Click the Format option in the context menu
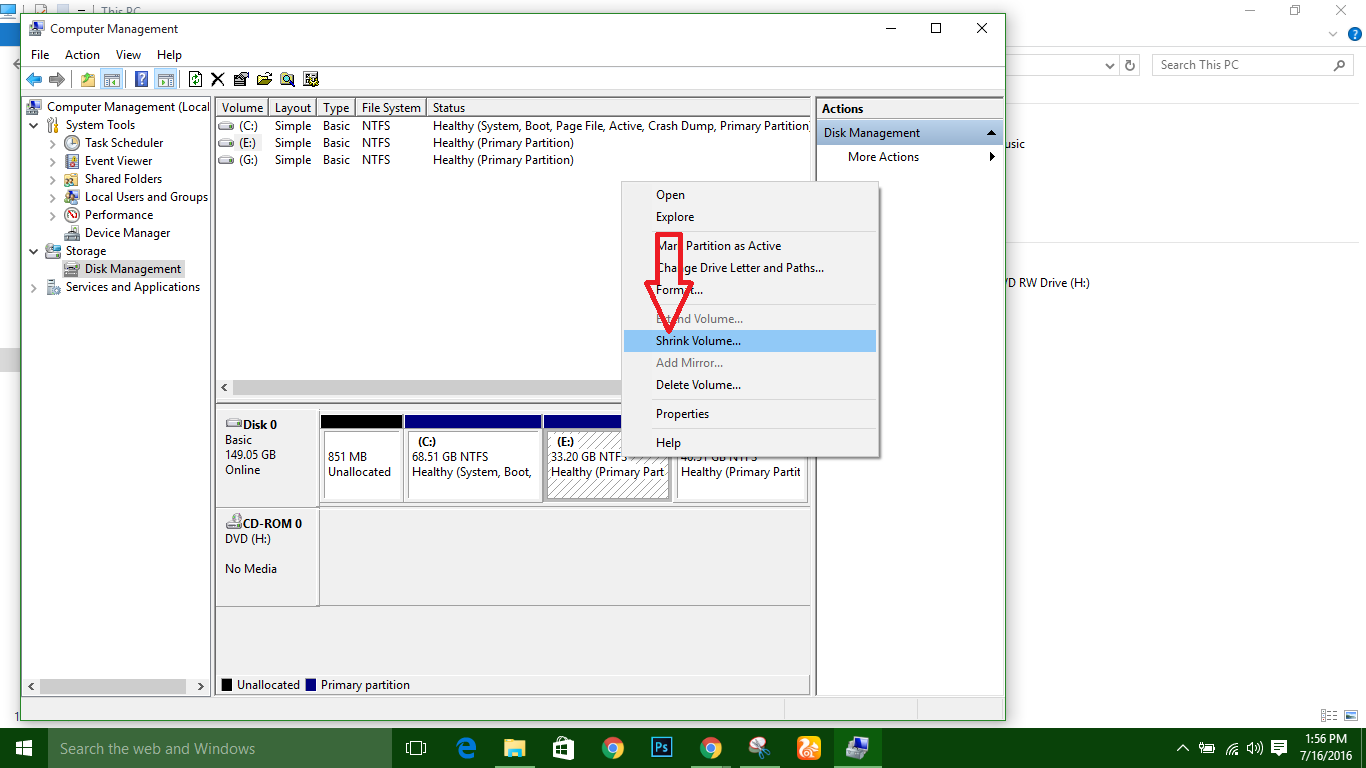 tap(677, 290)
